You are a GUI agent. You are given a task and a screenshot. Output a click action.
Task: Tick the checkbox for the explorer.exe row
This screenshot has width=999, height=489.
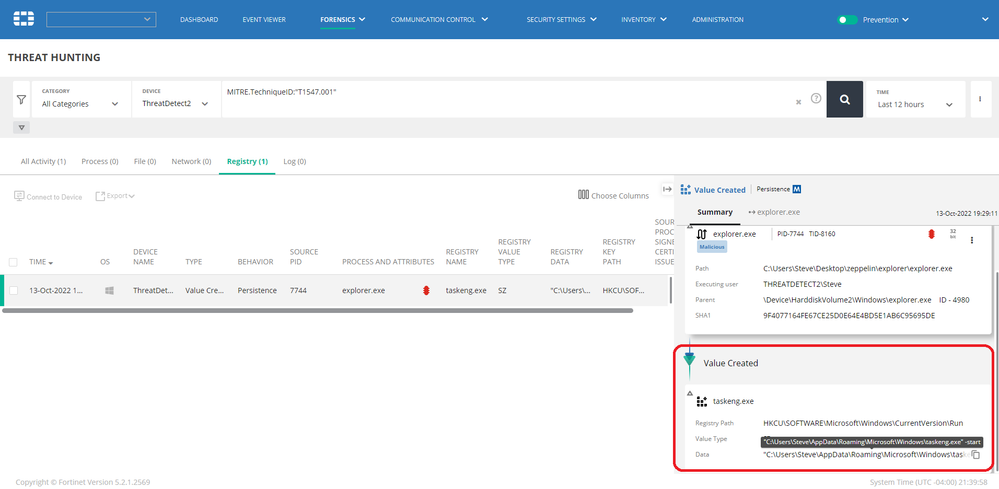[x=14, y=290]
